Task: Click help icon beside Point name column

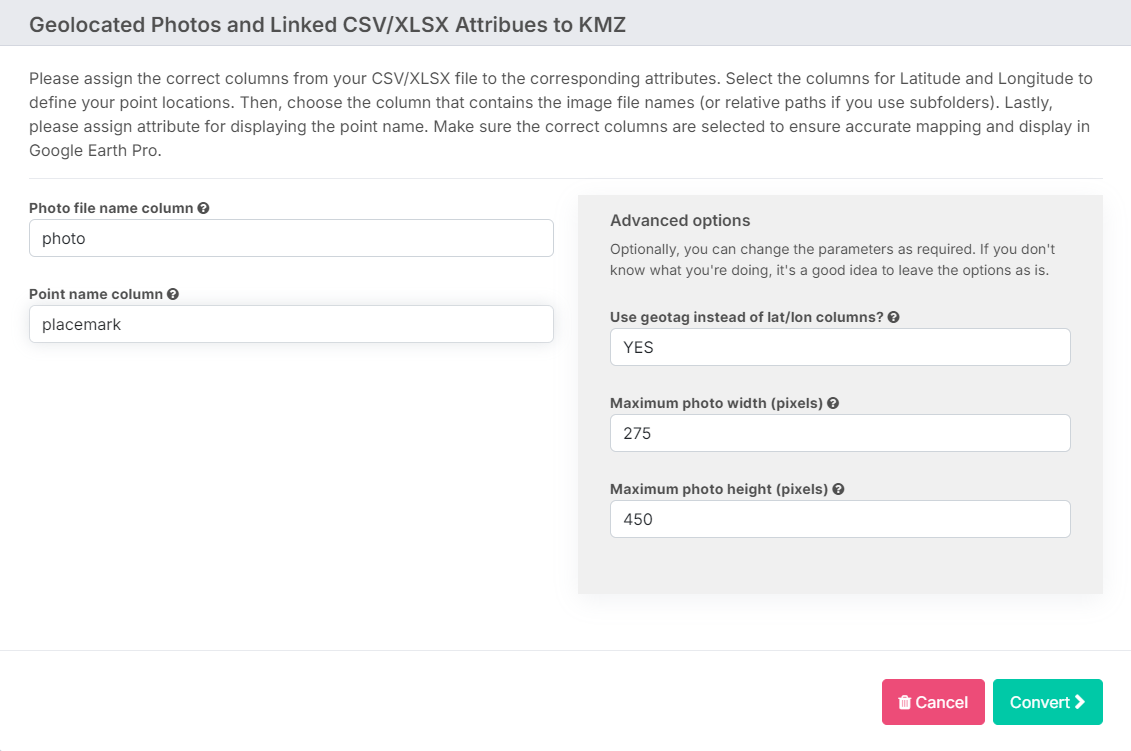Action: pos(172,294)
